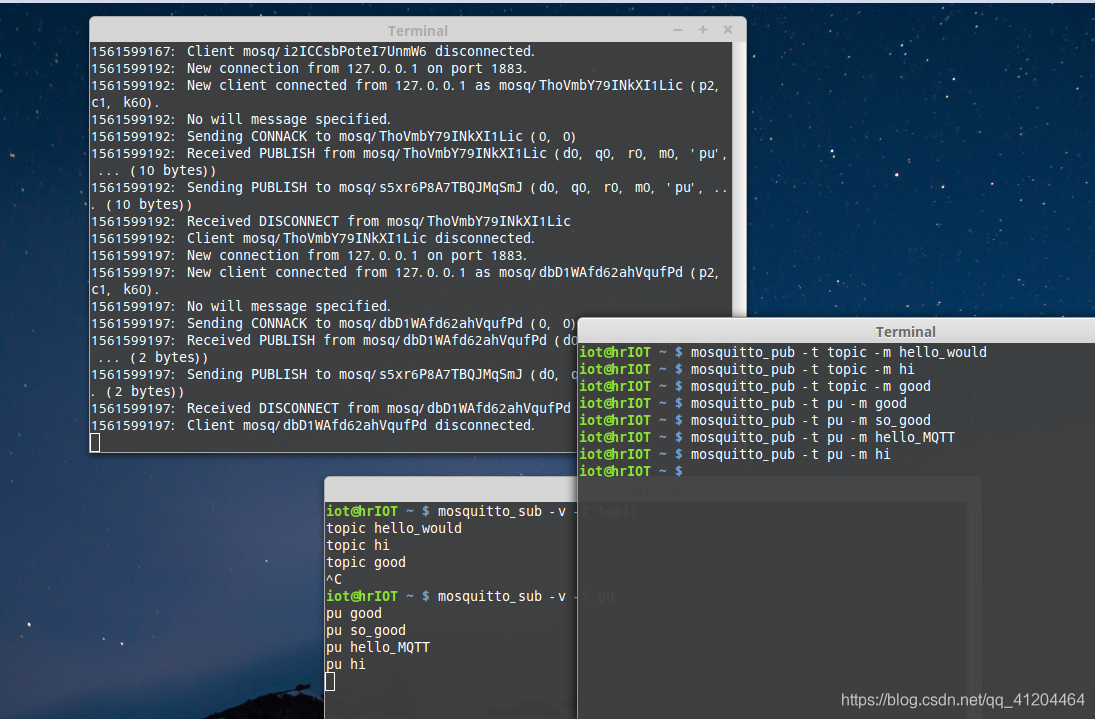This screenshot has height=719, width=1095.
Task: Click the 1561599197 'No will message specified' line
Action: point(241,306)
